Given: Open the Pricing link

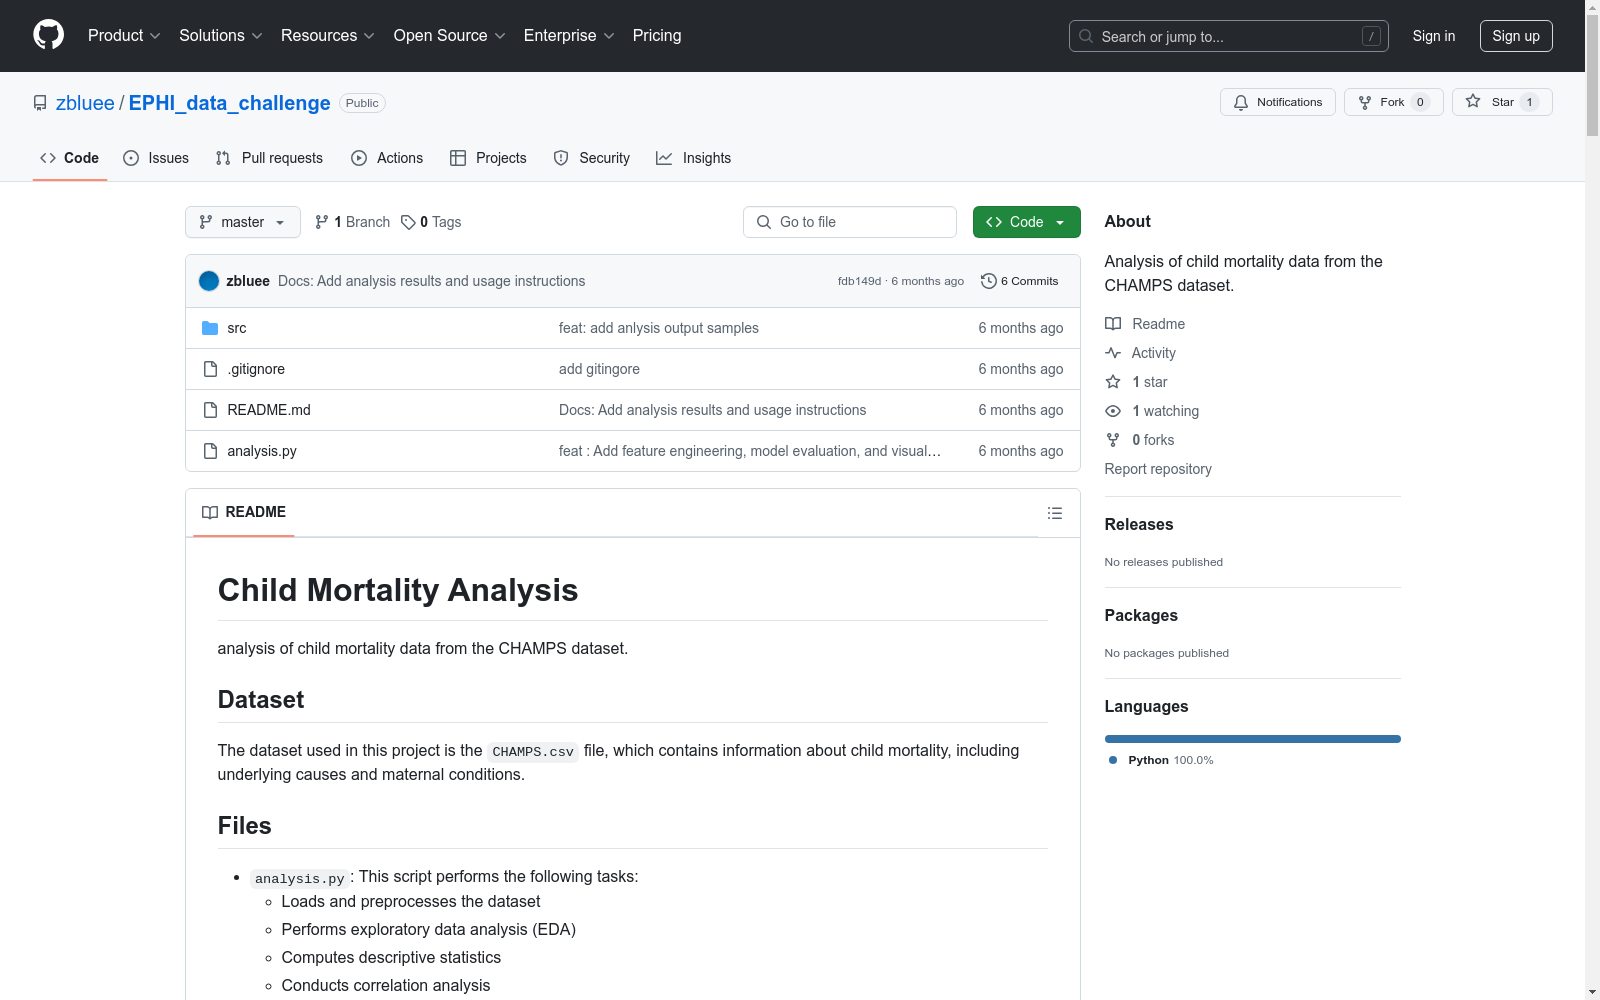Looking at the screenshot, I should point(657,36).
